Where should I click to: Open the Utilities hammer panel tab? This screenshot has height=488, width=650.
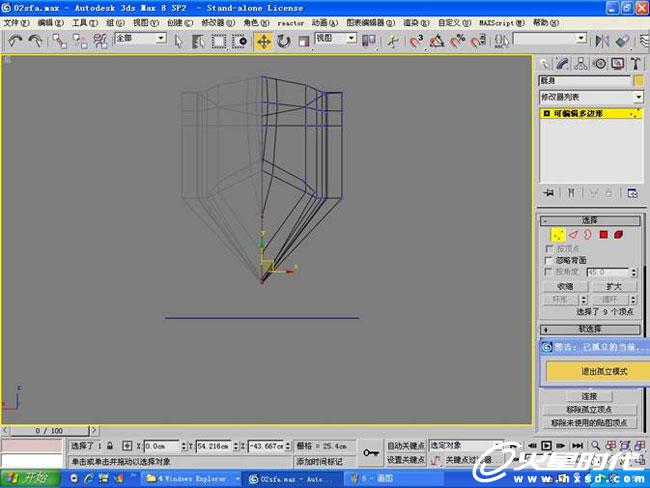point(636,63)
